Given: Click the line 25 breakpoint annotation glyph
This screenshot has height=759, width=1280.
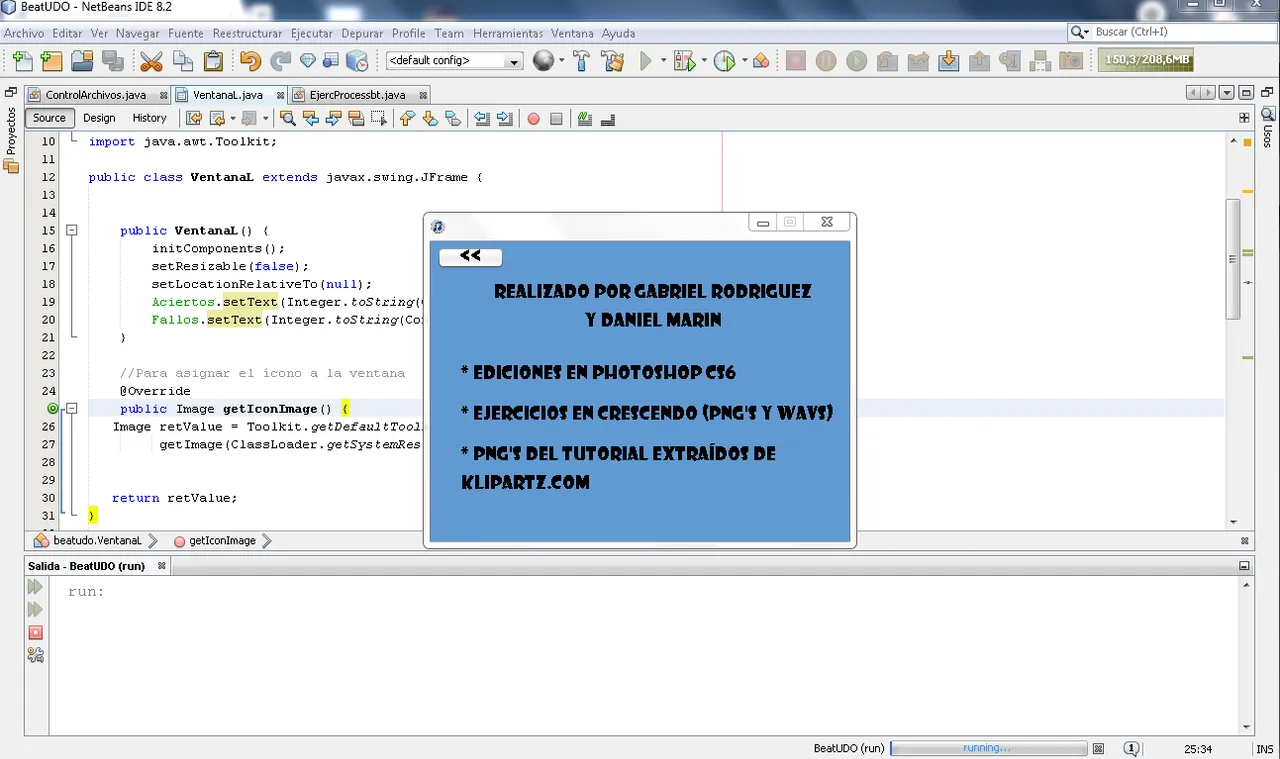Looking at the screenshot, I should [53, 408].
